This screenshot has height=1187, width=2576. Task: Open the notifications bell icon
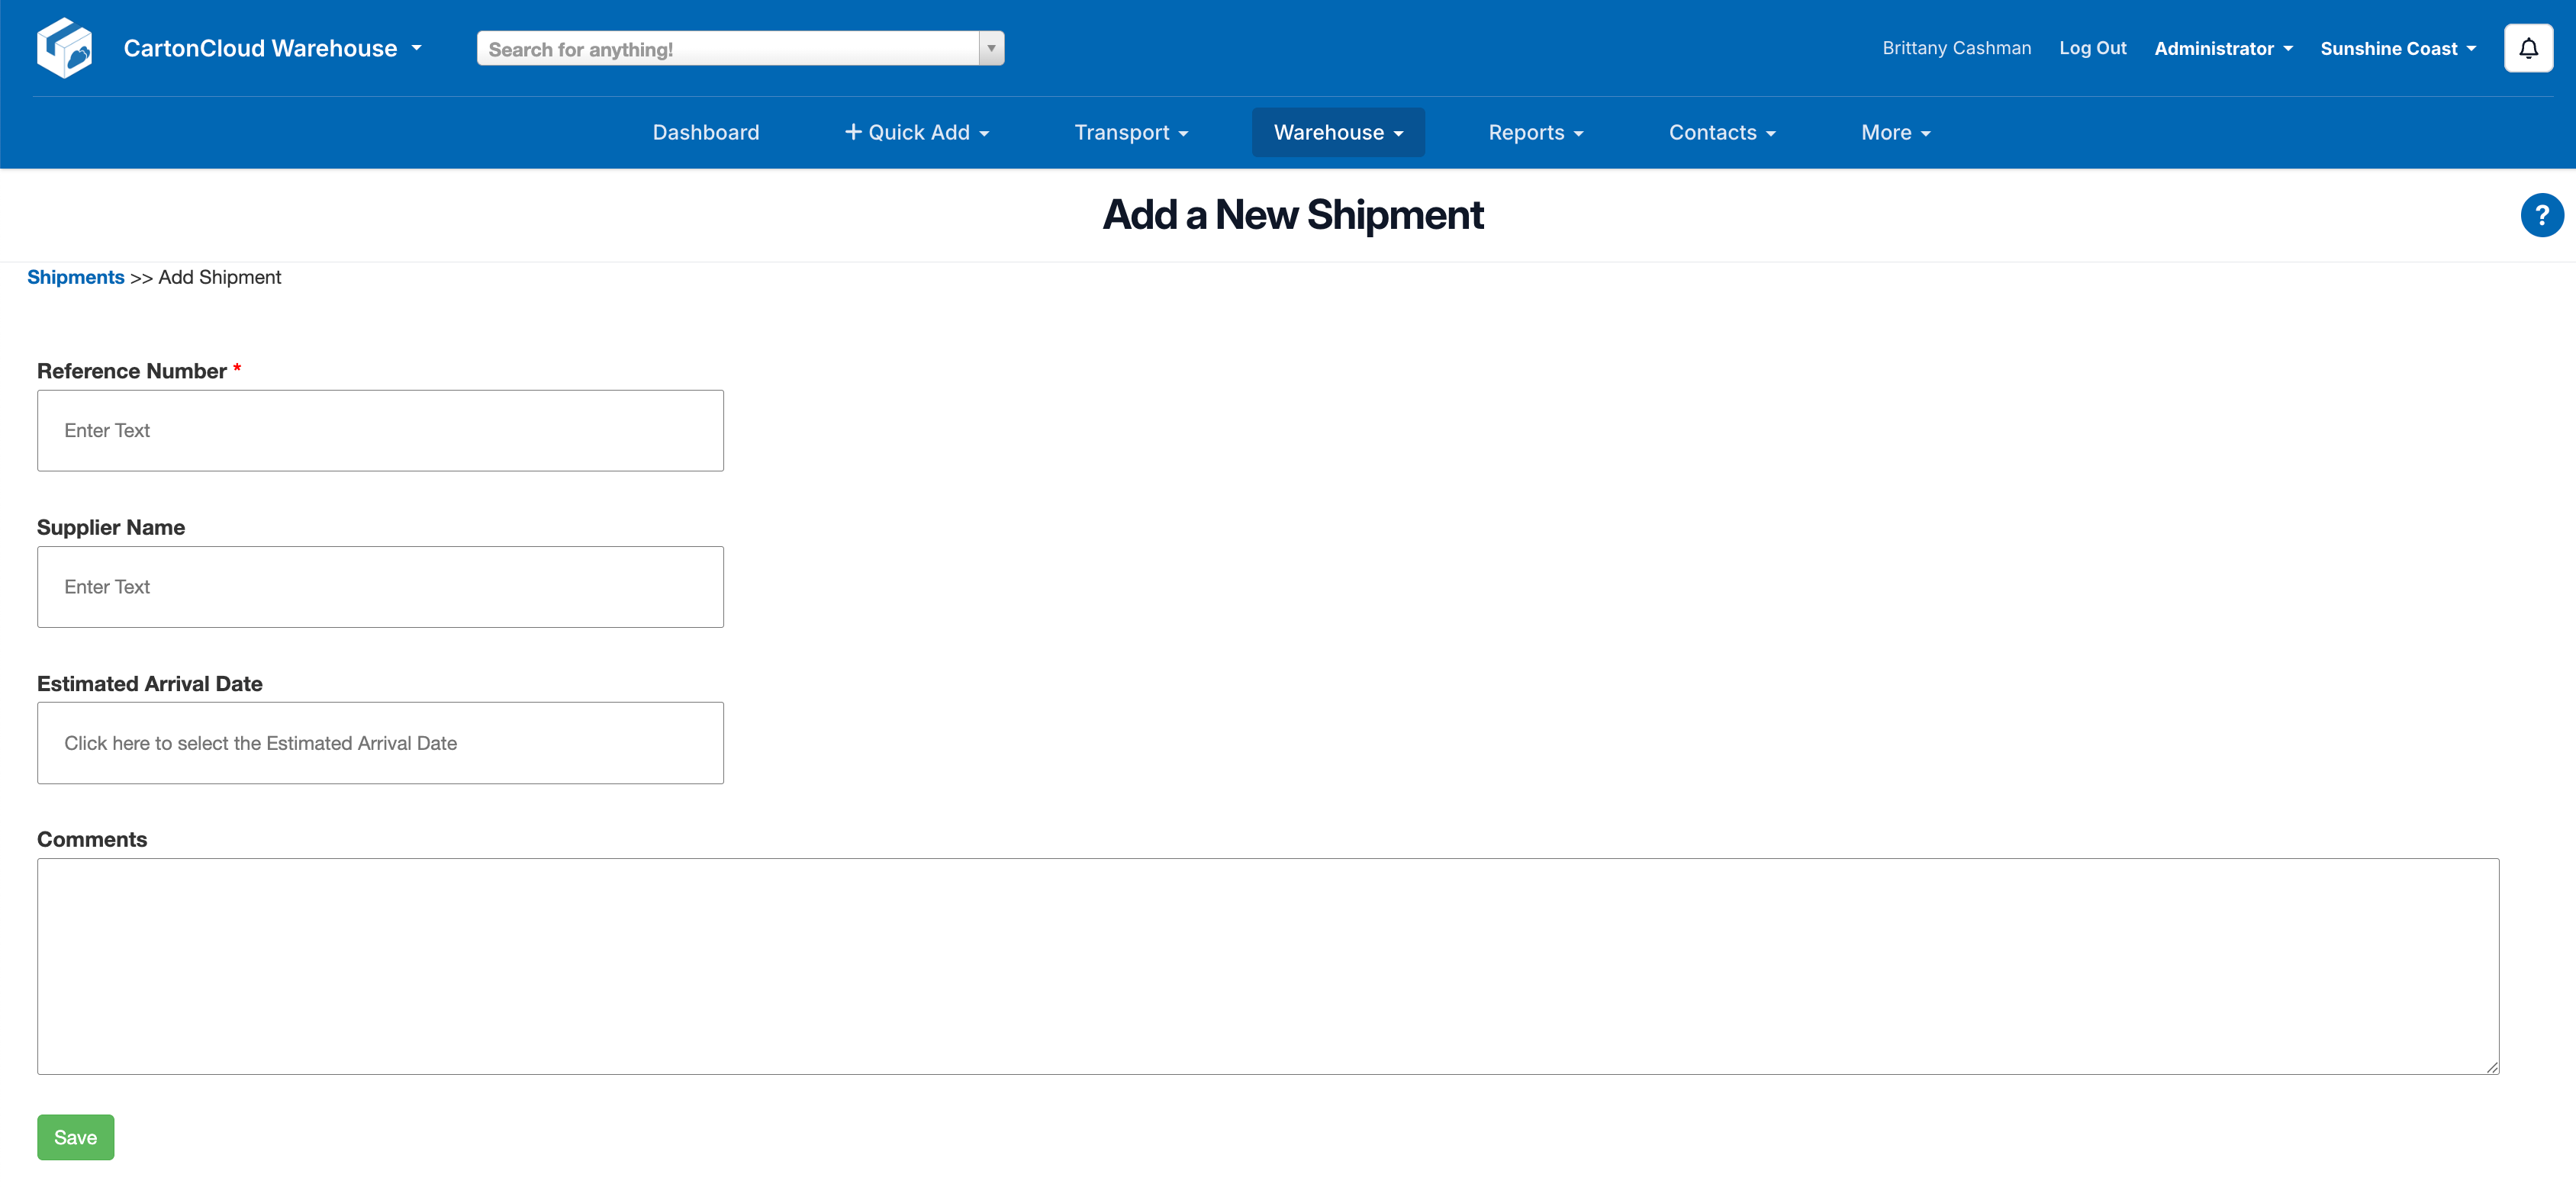(x=2527, y=48)
